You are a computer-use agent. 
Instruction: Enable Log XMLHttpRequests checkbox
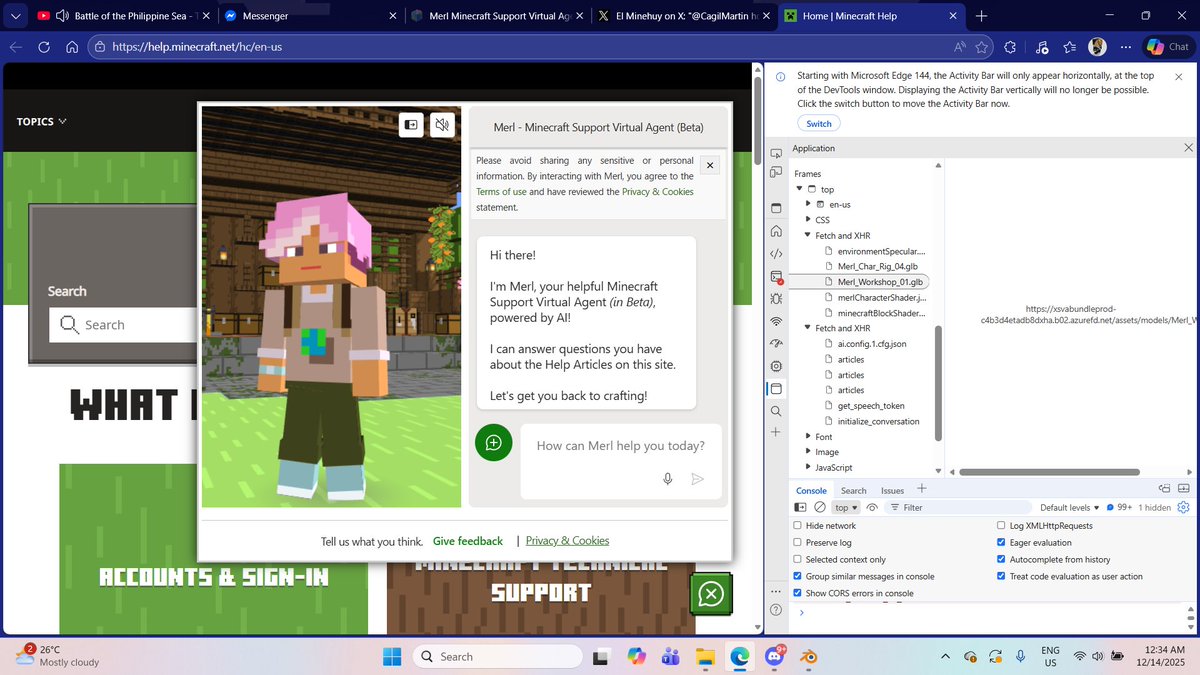1001,526
